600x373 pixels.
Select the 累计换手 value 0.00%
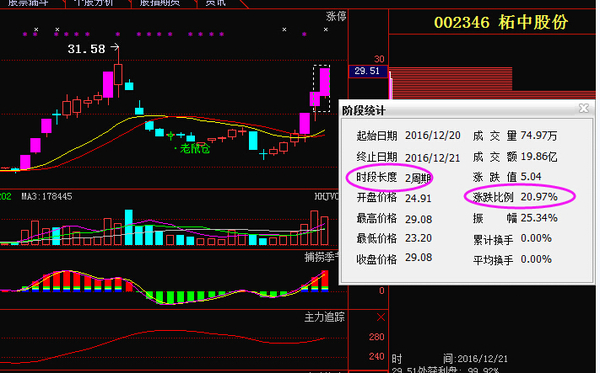536,239
